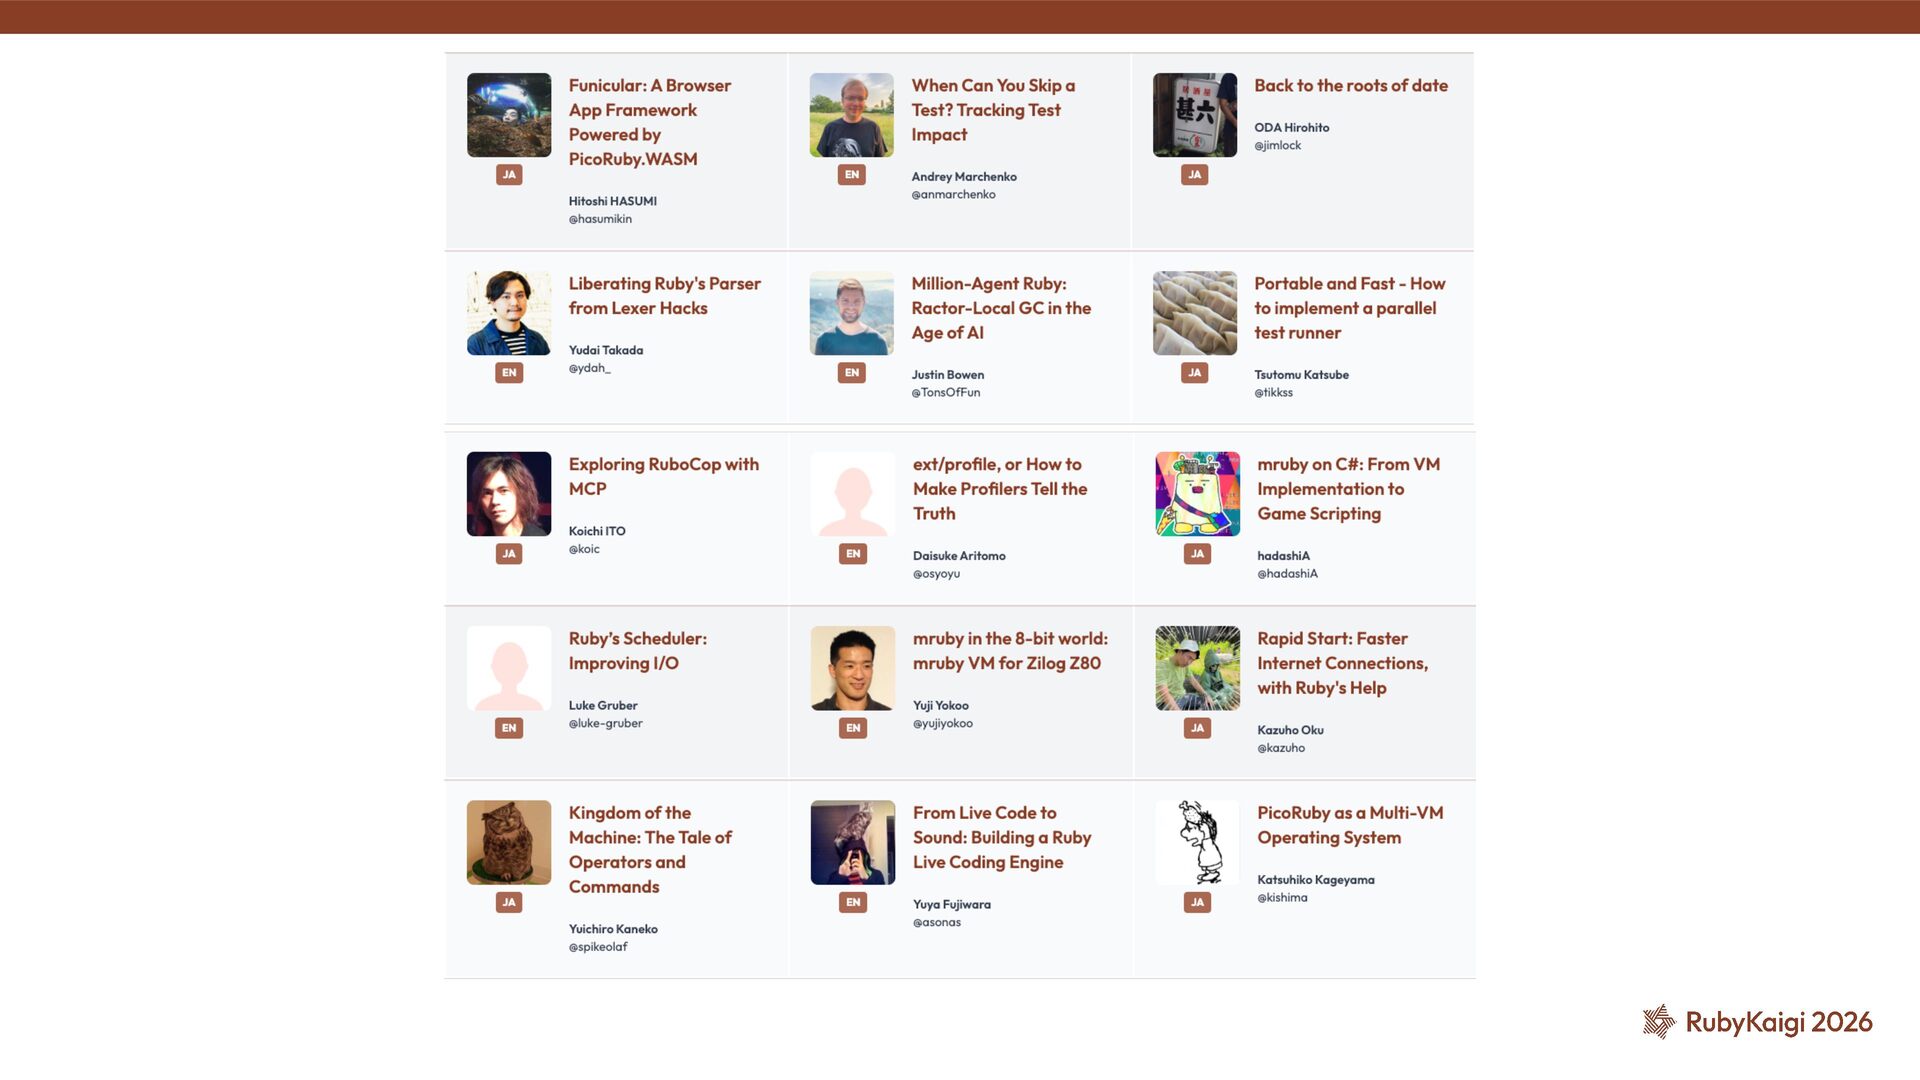
Task: Click the JA badge under Hitoshi HASUMI's avatar
Action: (x=509, y=175)
